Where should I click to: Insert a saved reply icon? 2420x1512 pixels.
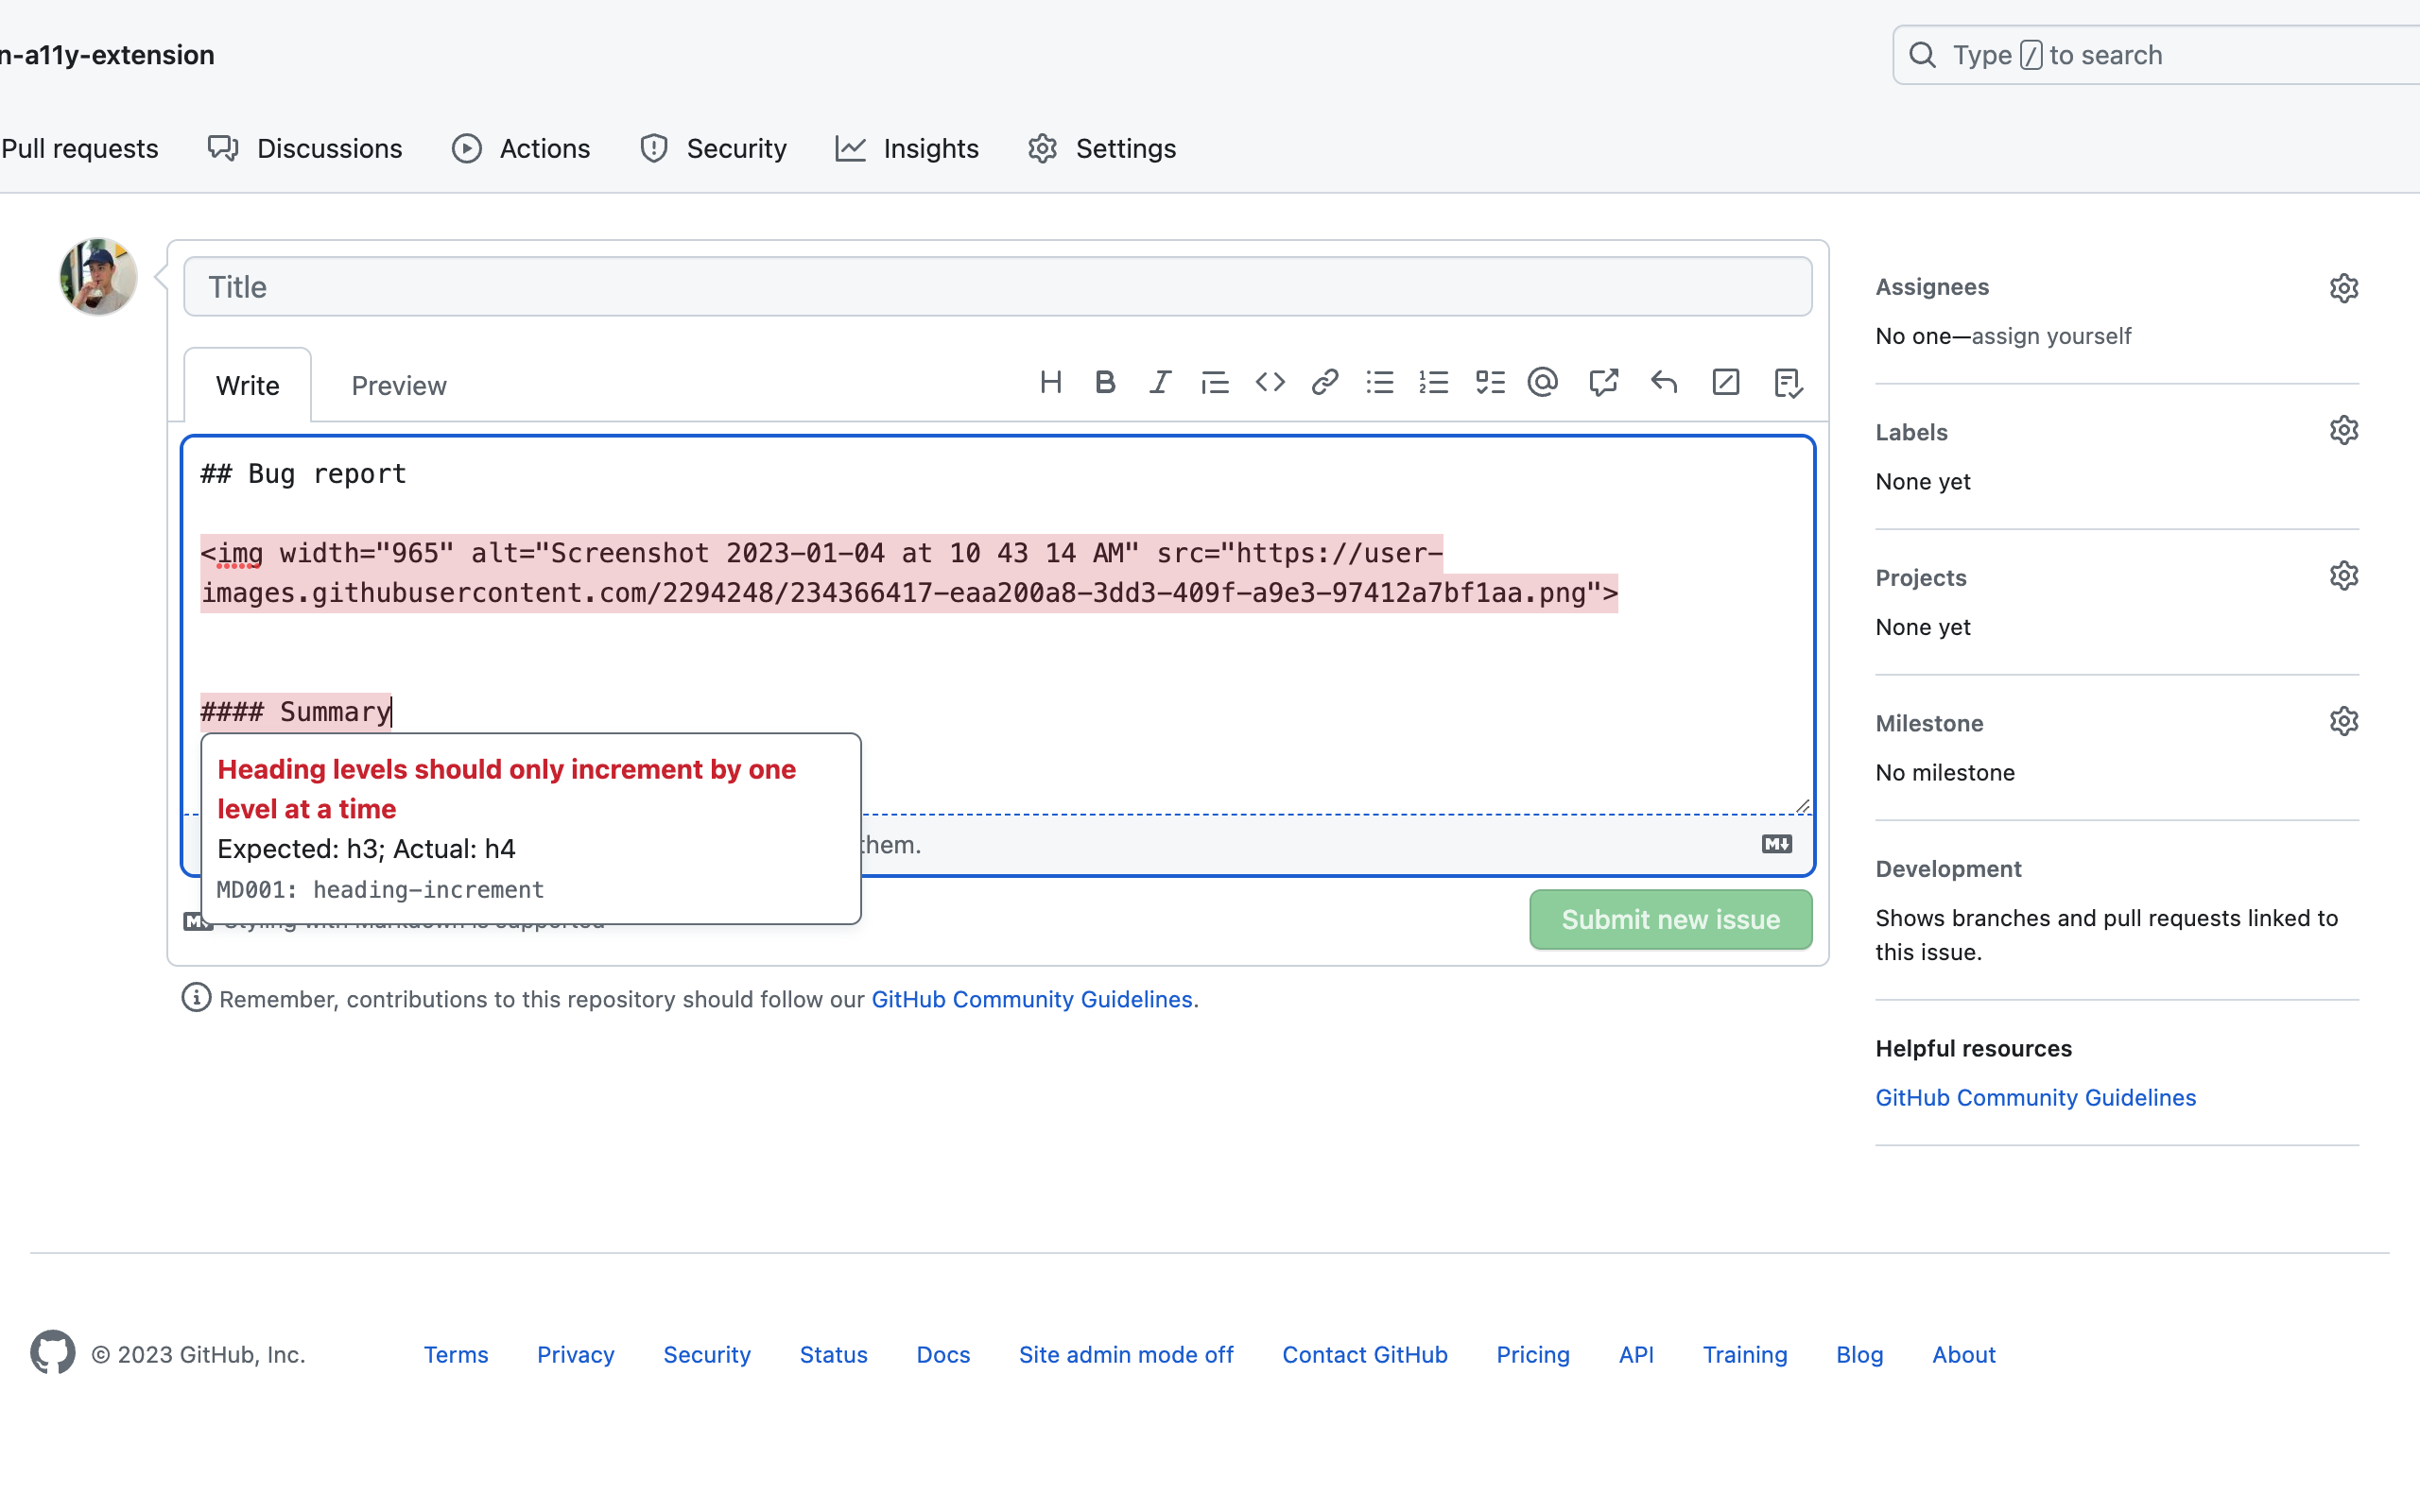(1664, 382)
